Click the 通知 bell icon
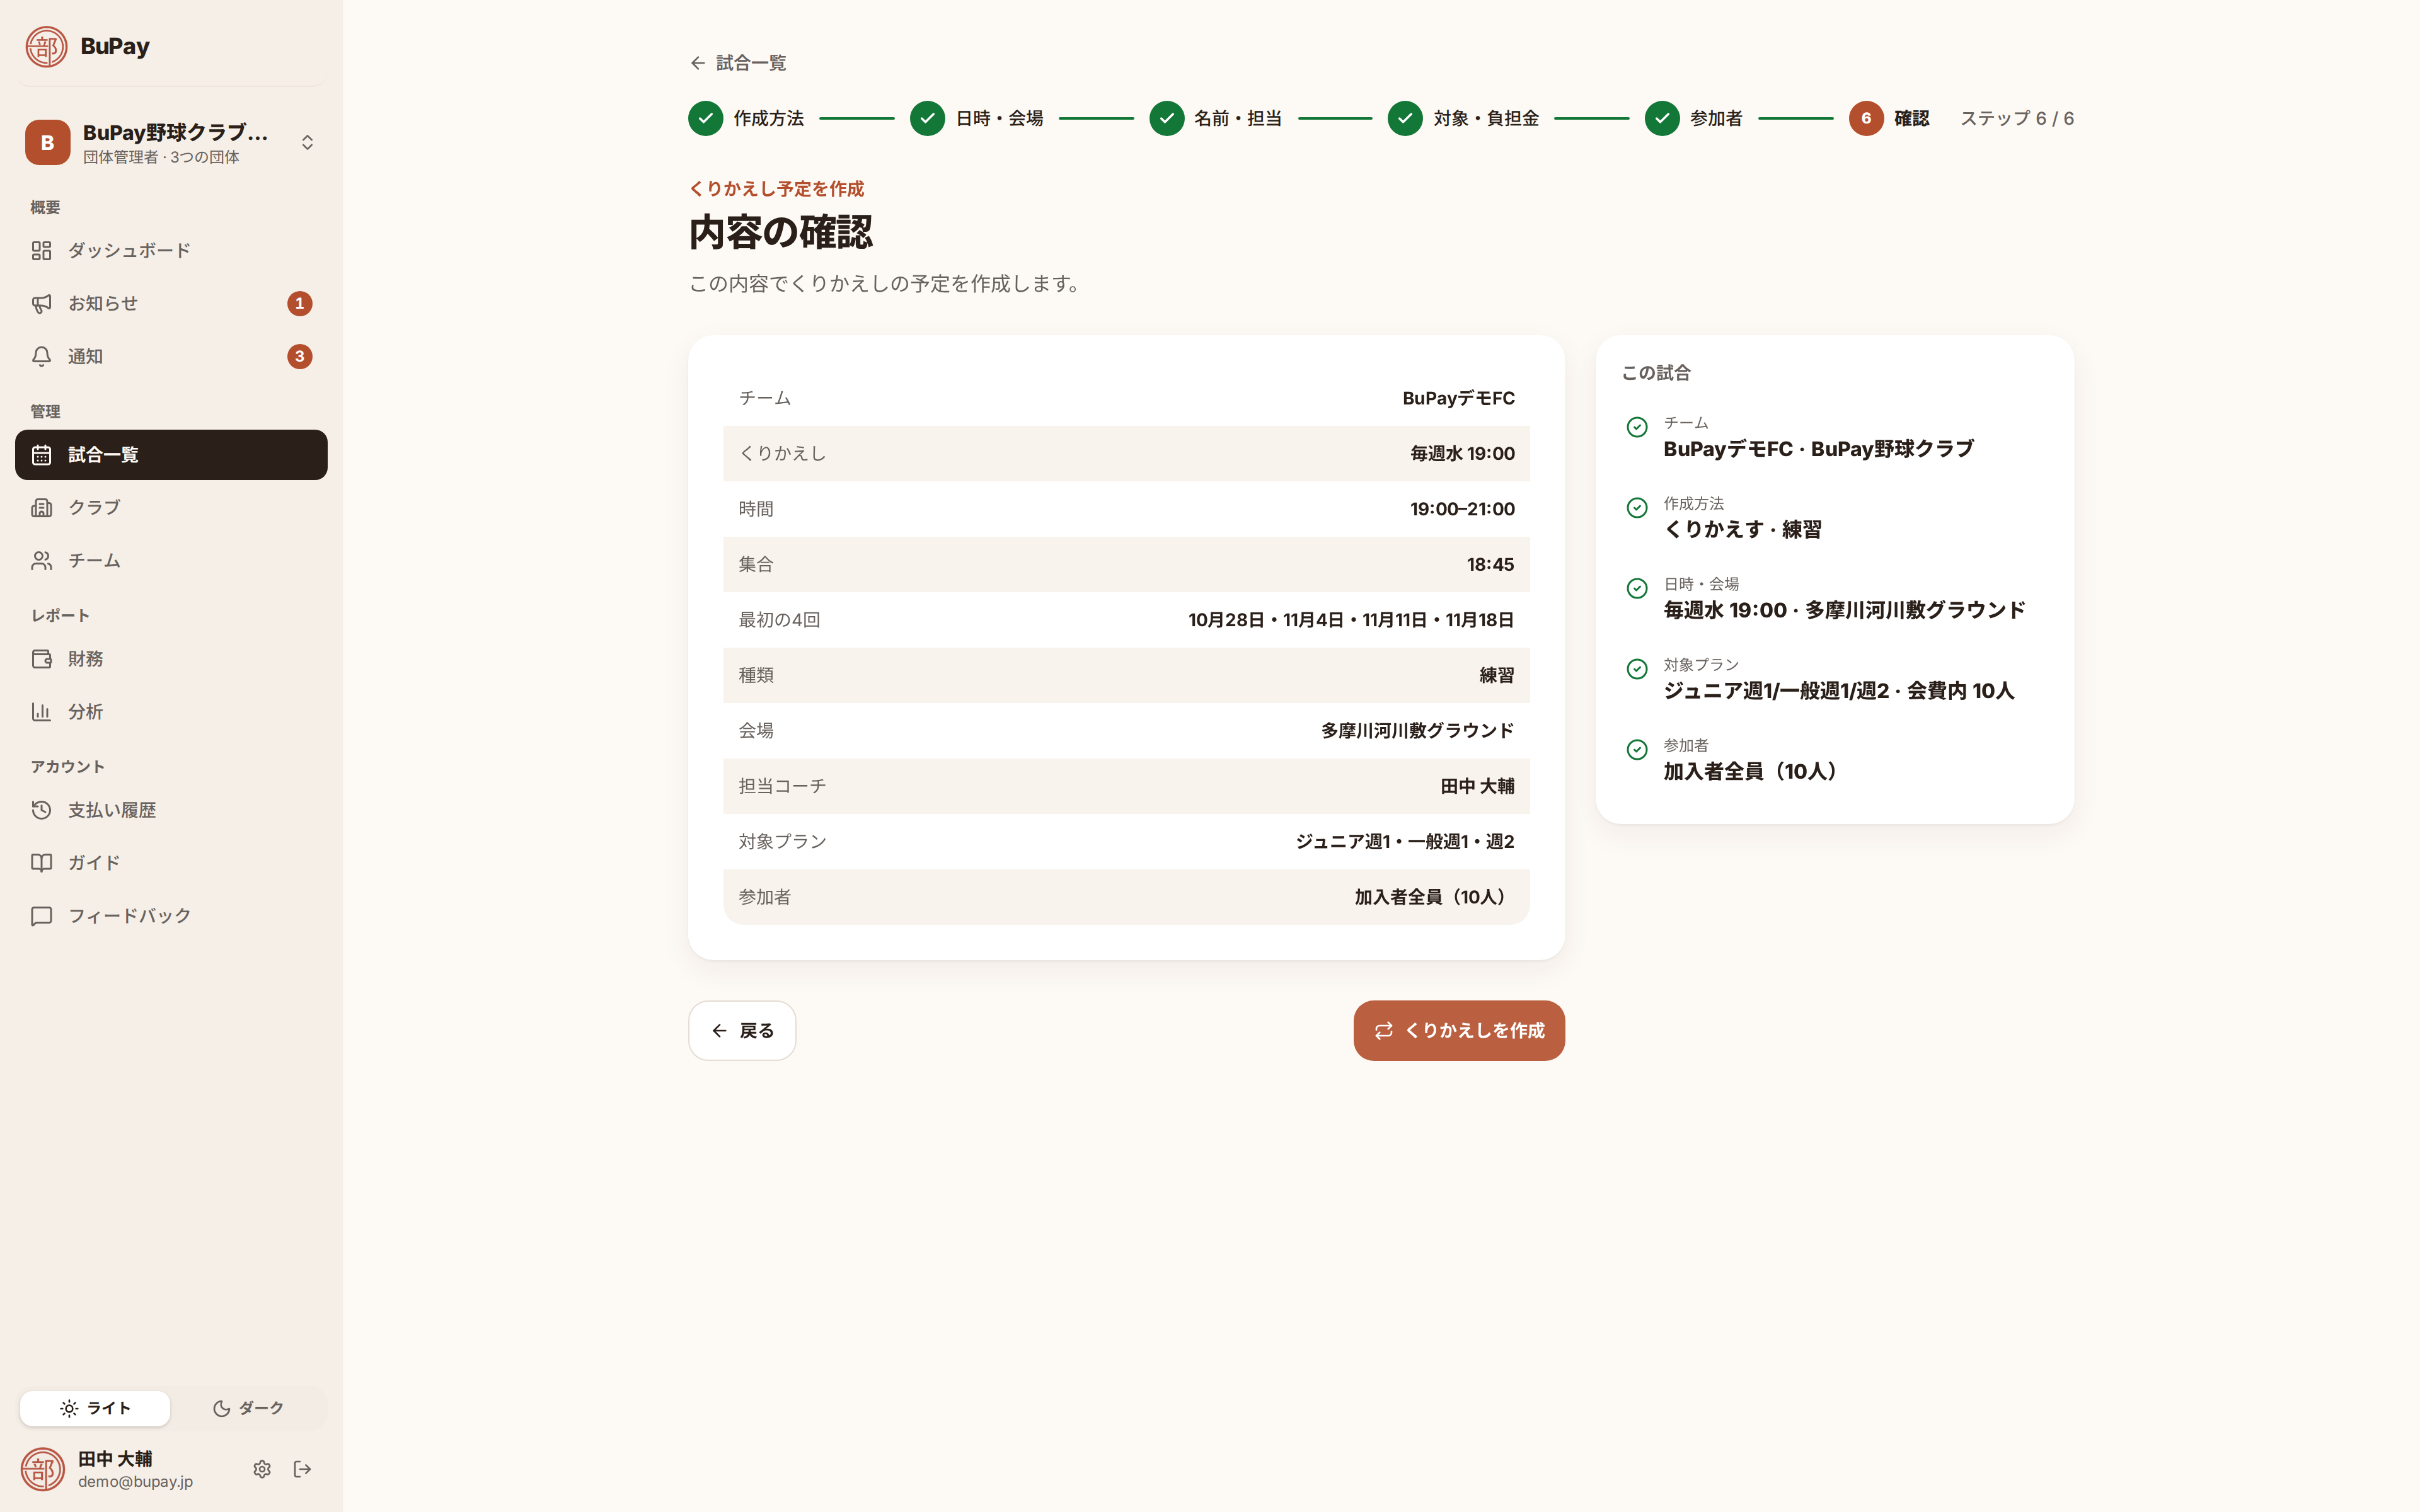 tap(41, 356)
